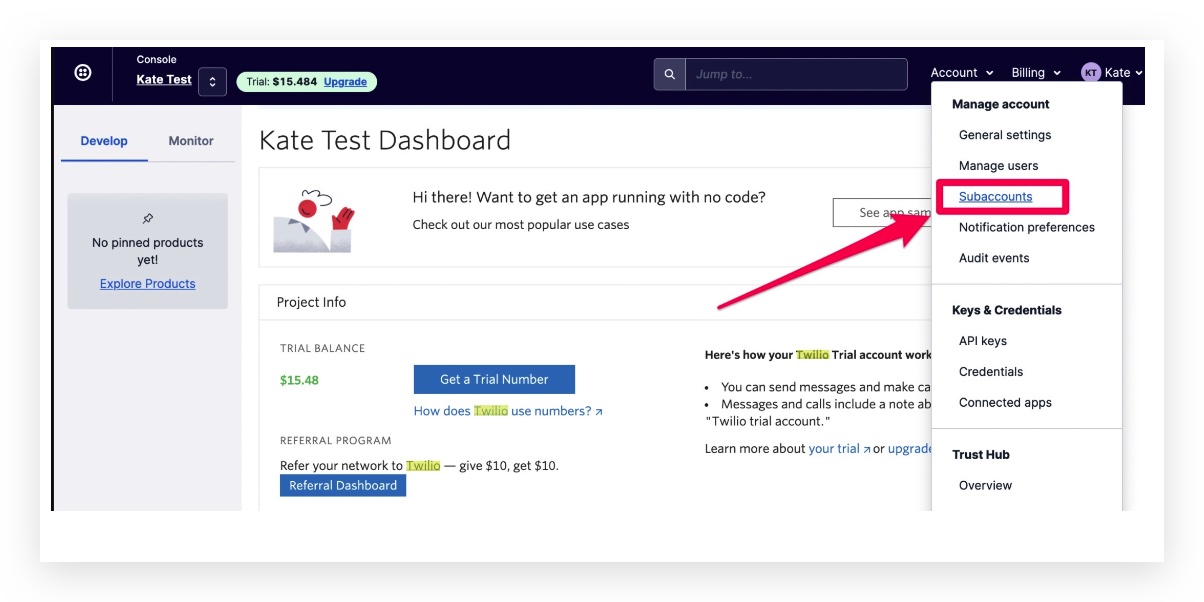This screenshot has height=602, width=1204.
Task: Click the no-code app illustration
Action: point(314,220)
